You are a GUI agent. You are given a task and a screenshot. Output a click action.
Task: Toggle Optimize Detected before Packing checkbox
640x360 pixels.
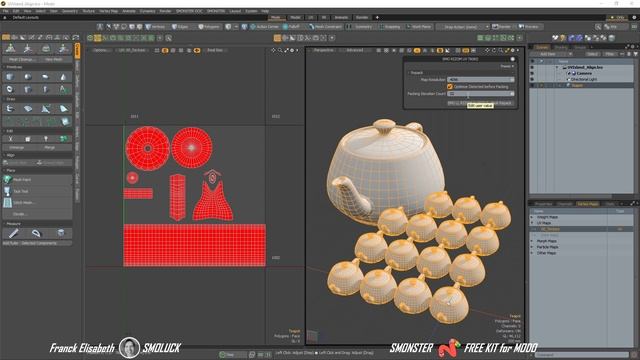tap(450, 87)
